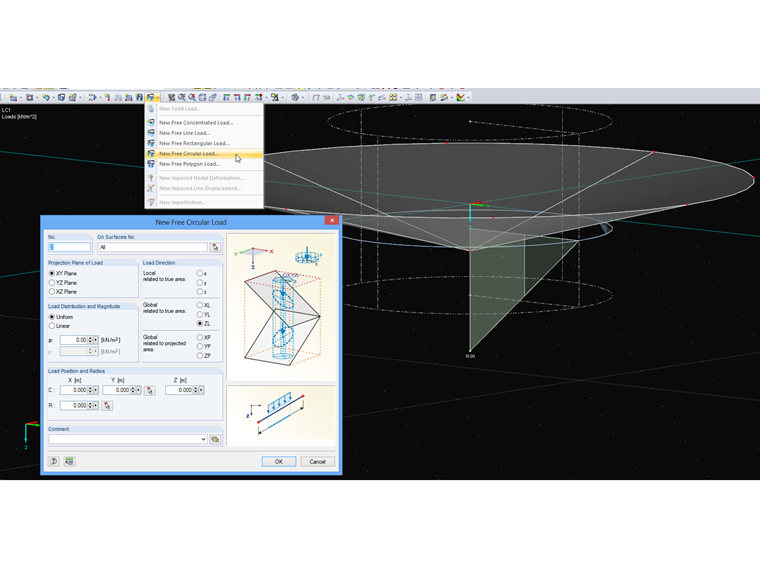Click the R radius spinner arrows
The image size is (760, 570).
point(90,406)
